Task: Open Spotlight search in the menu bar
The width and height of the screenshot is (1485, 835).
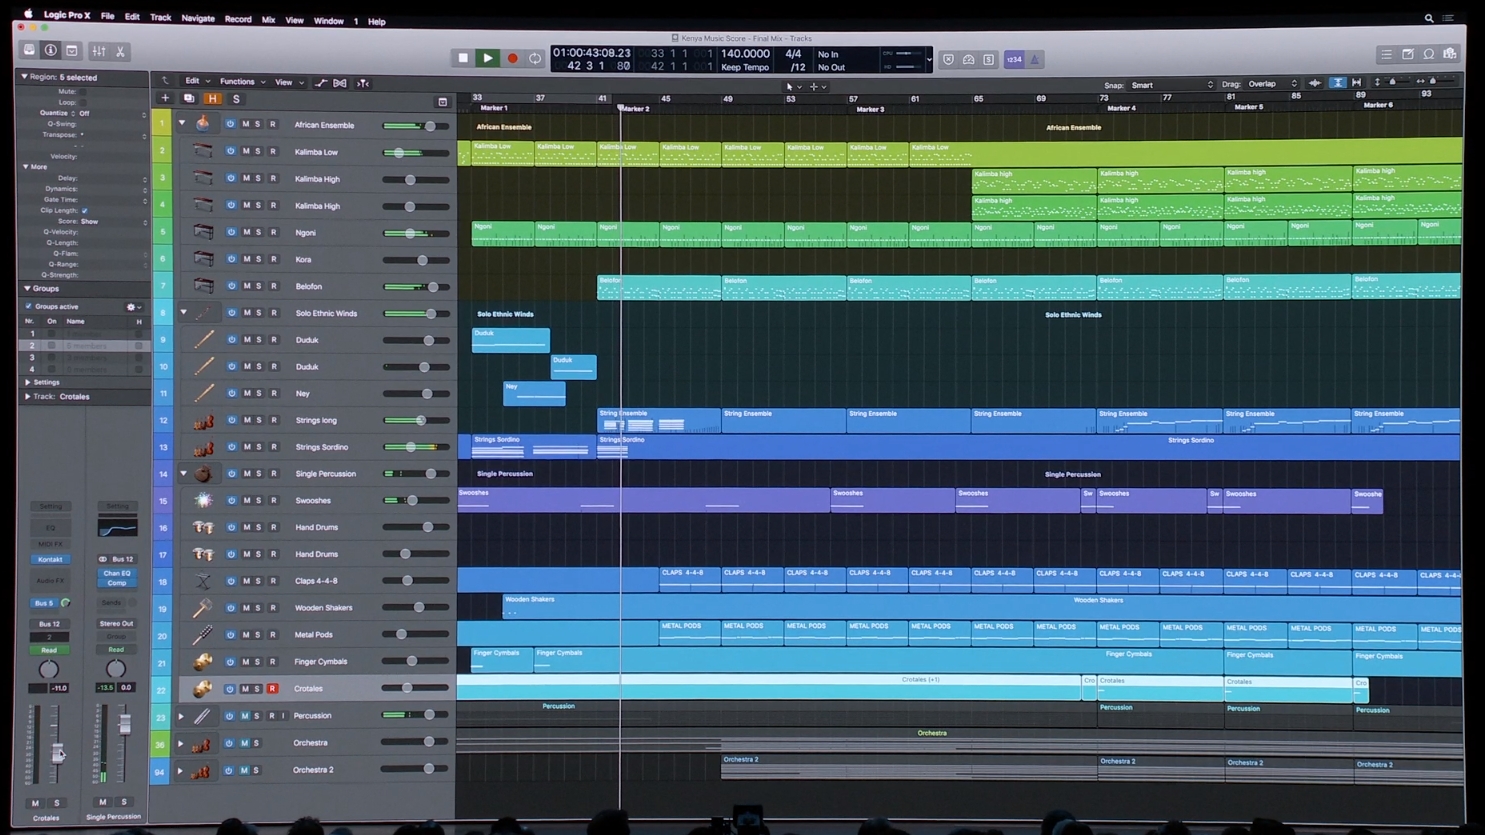Action: (1429, 18)
